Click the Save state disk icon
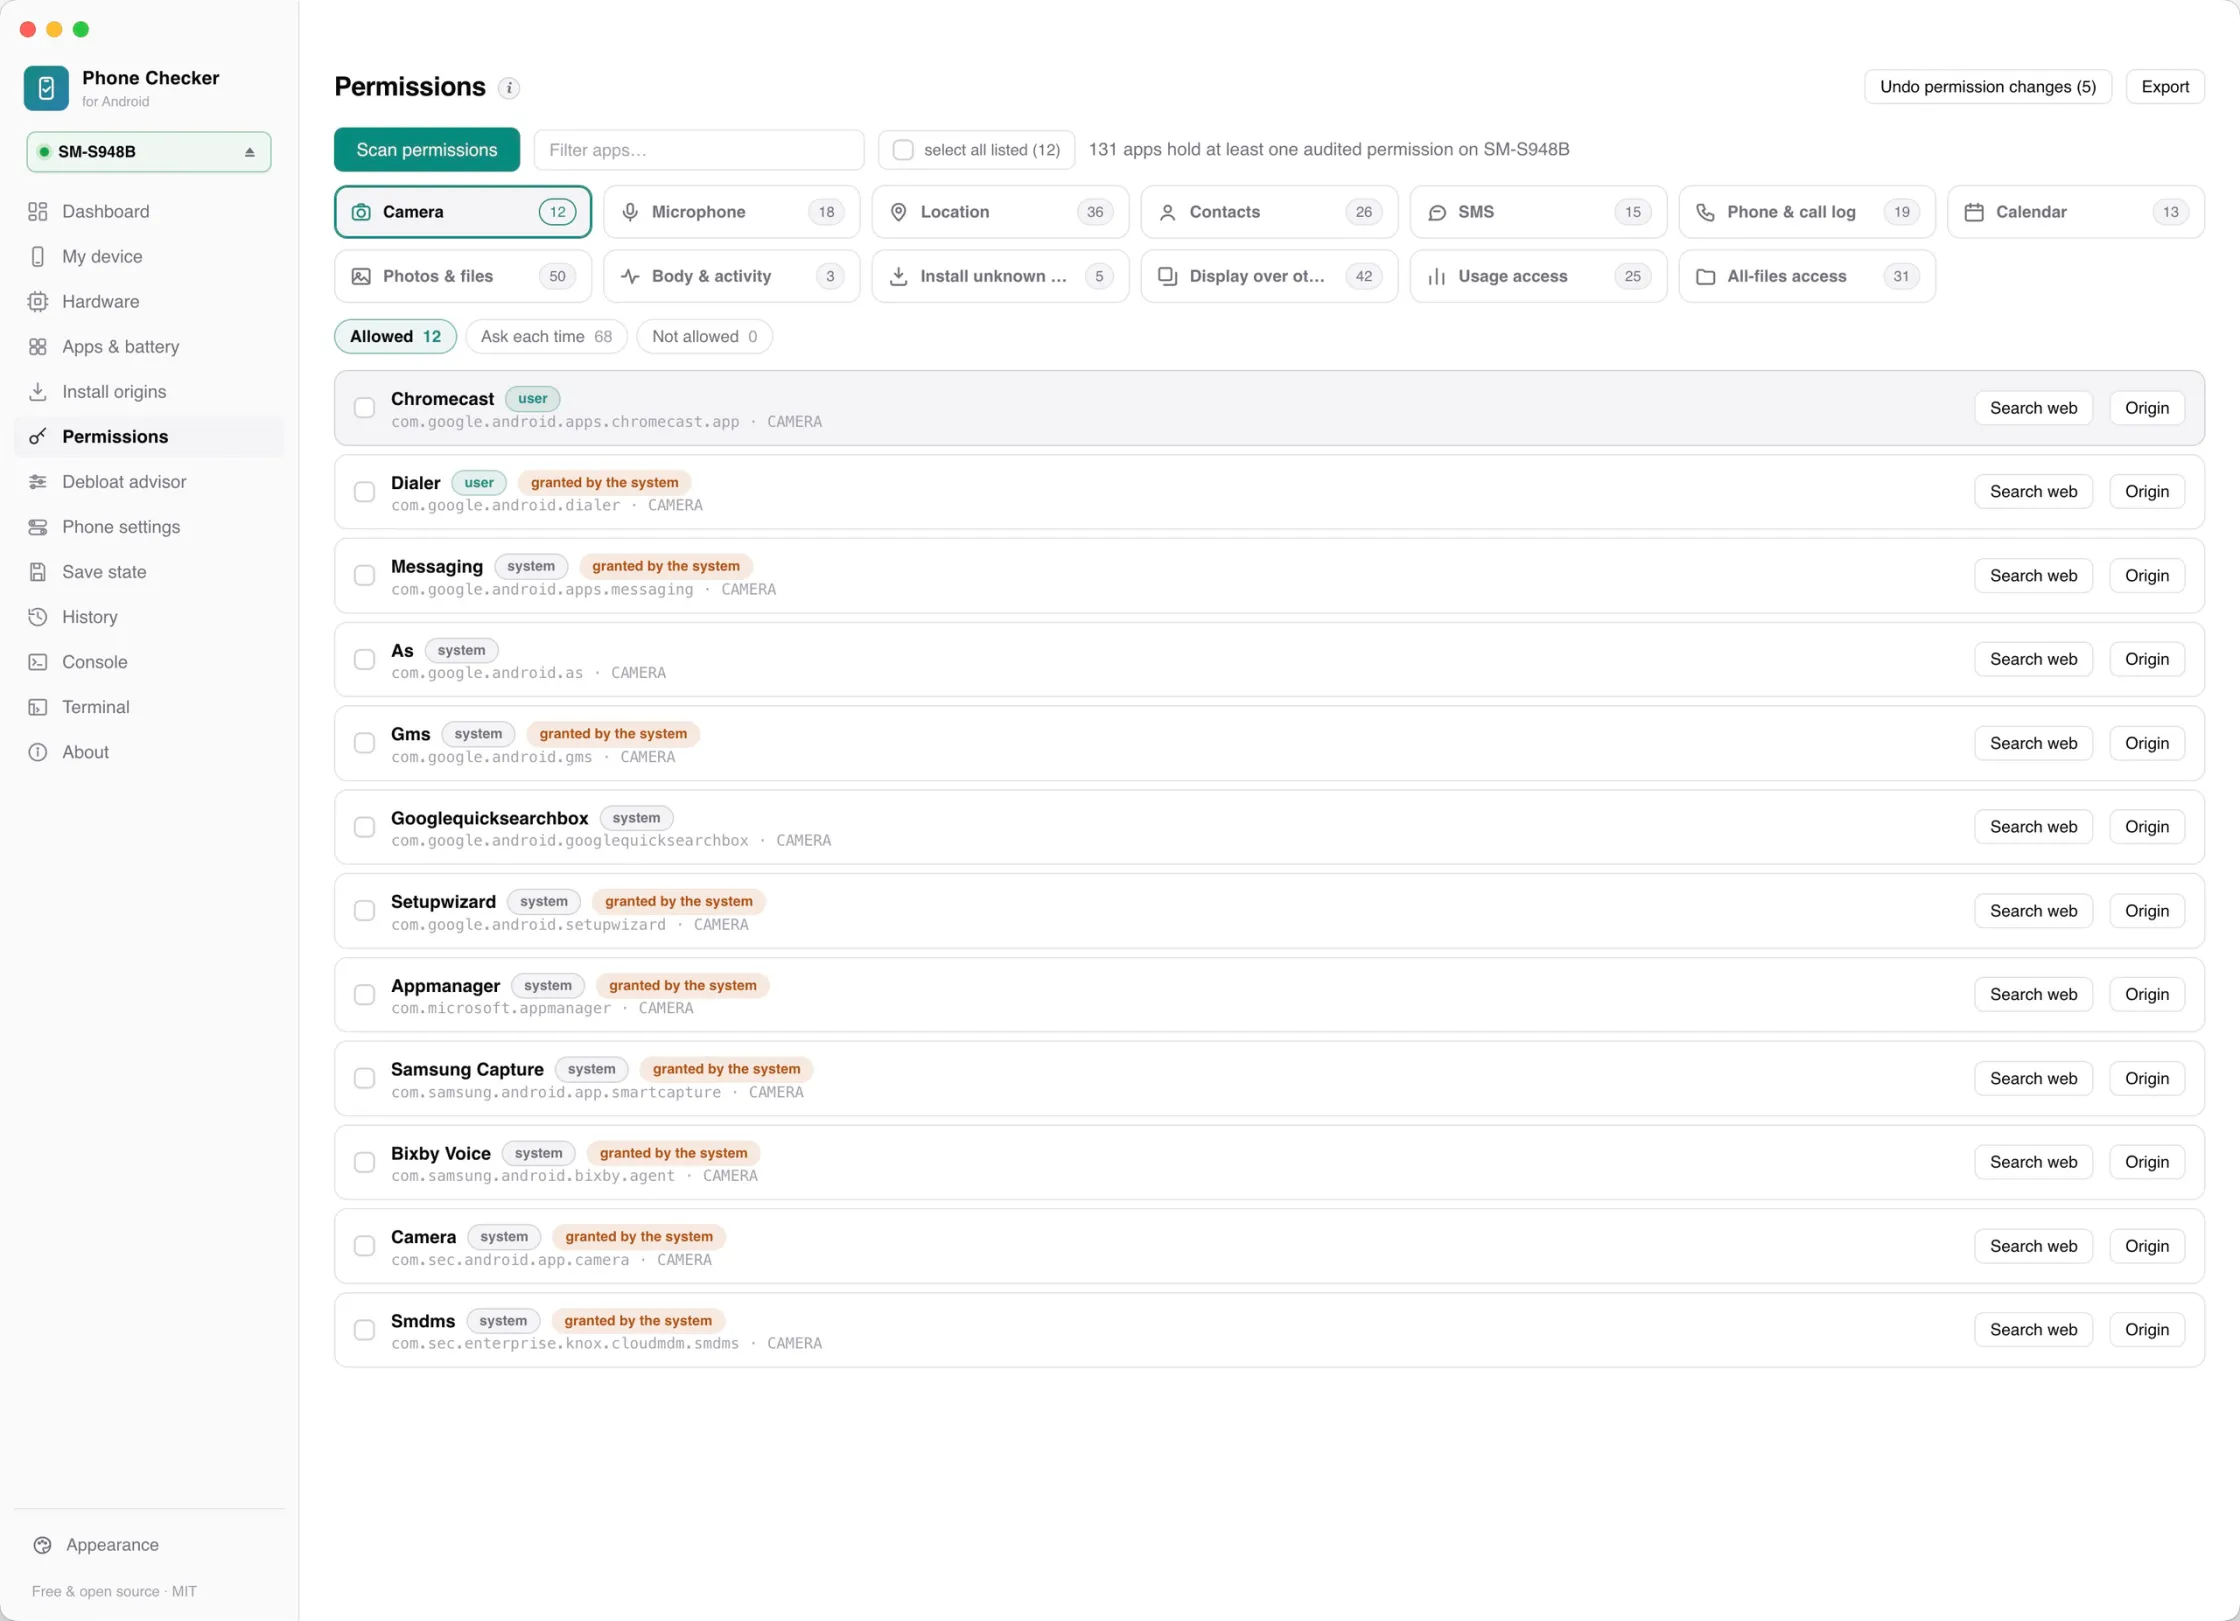 pyautogui.click(x=38, y=572)
